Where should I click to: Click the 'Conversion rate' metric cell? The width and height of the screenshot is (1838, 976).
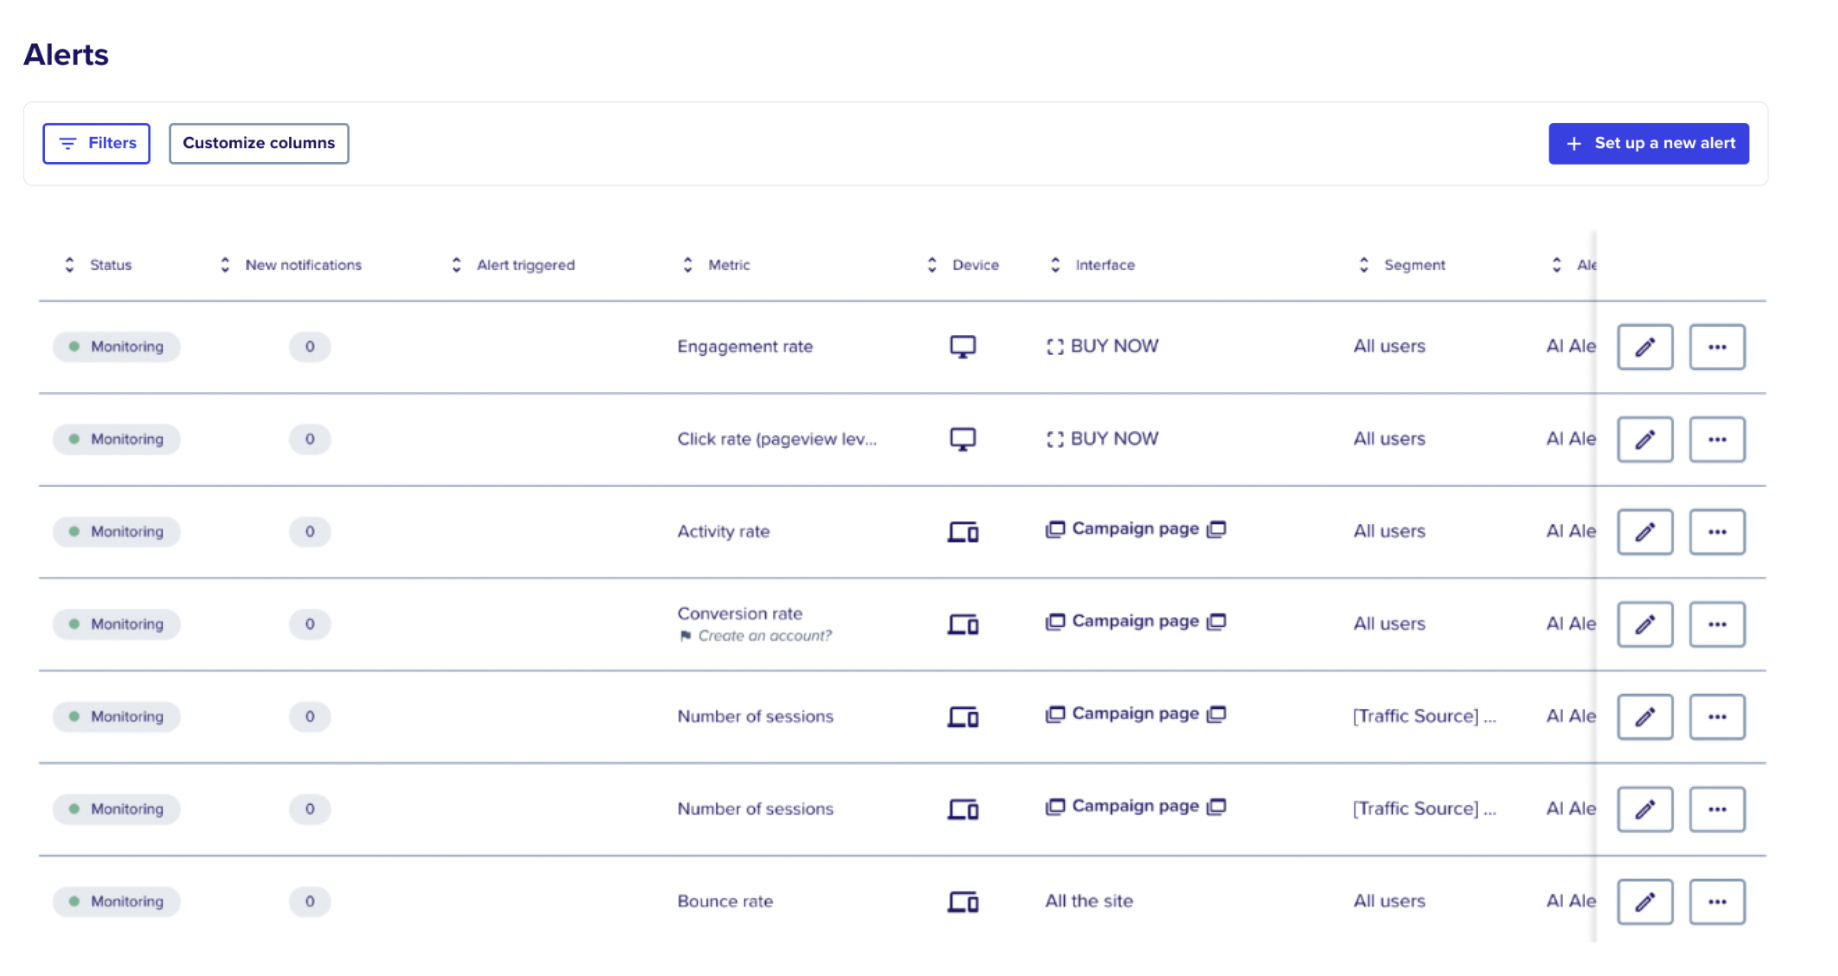tap(740, 613)
